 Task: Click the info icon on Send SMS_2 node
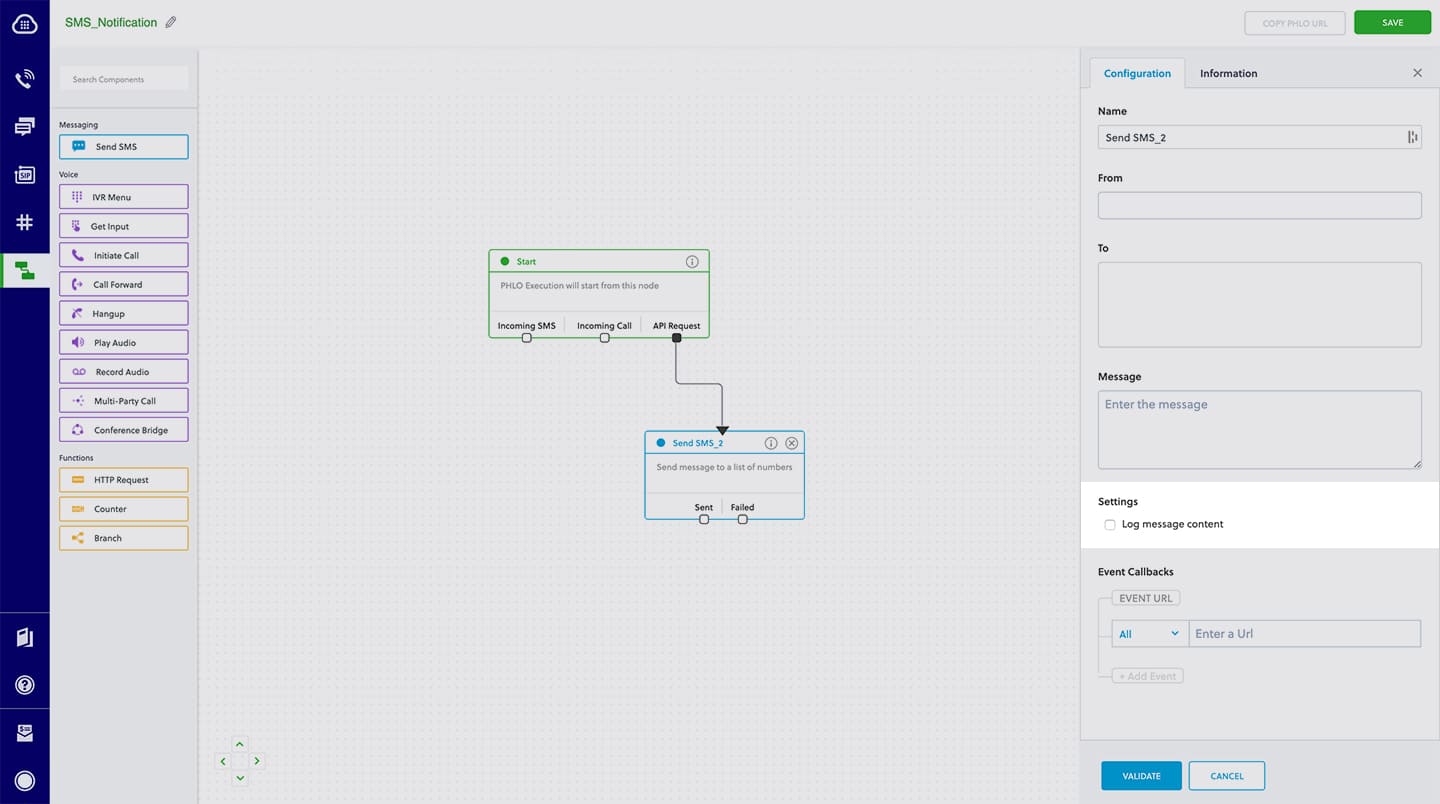tap(771, 443)
